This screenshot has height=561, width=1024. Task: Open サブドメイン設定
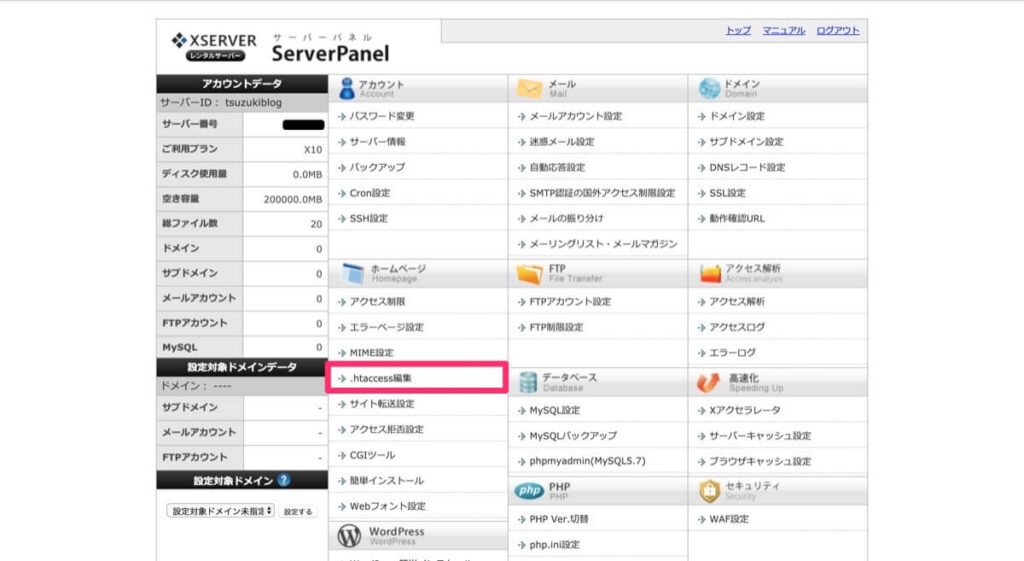click(746, 141)
